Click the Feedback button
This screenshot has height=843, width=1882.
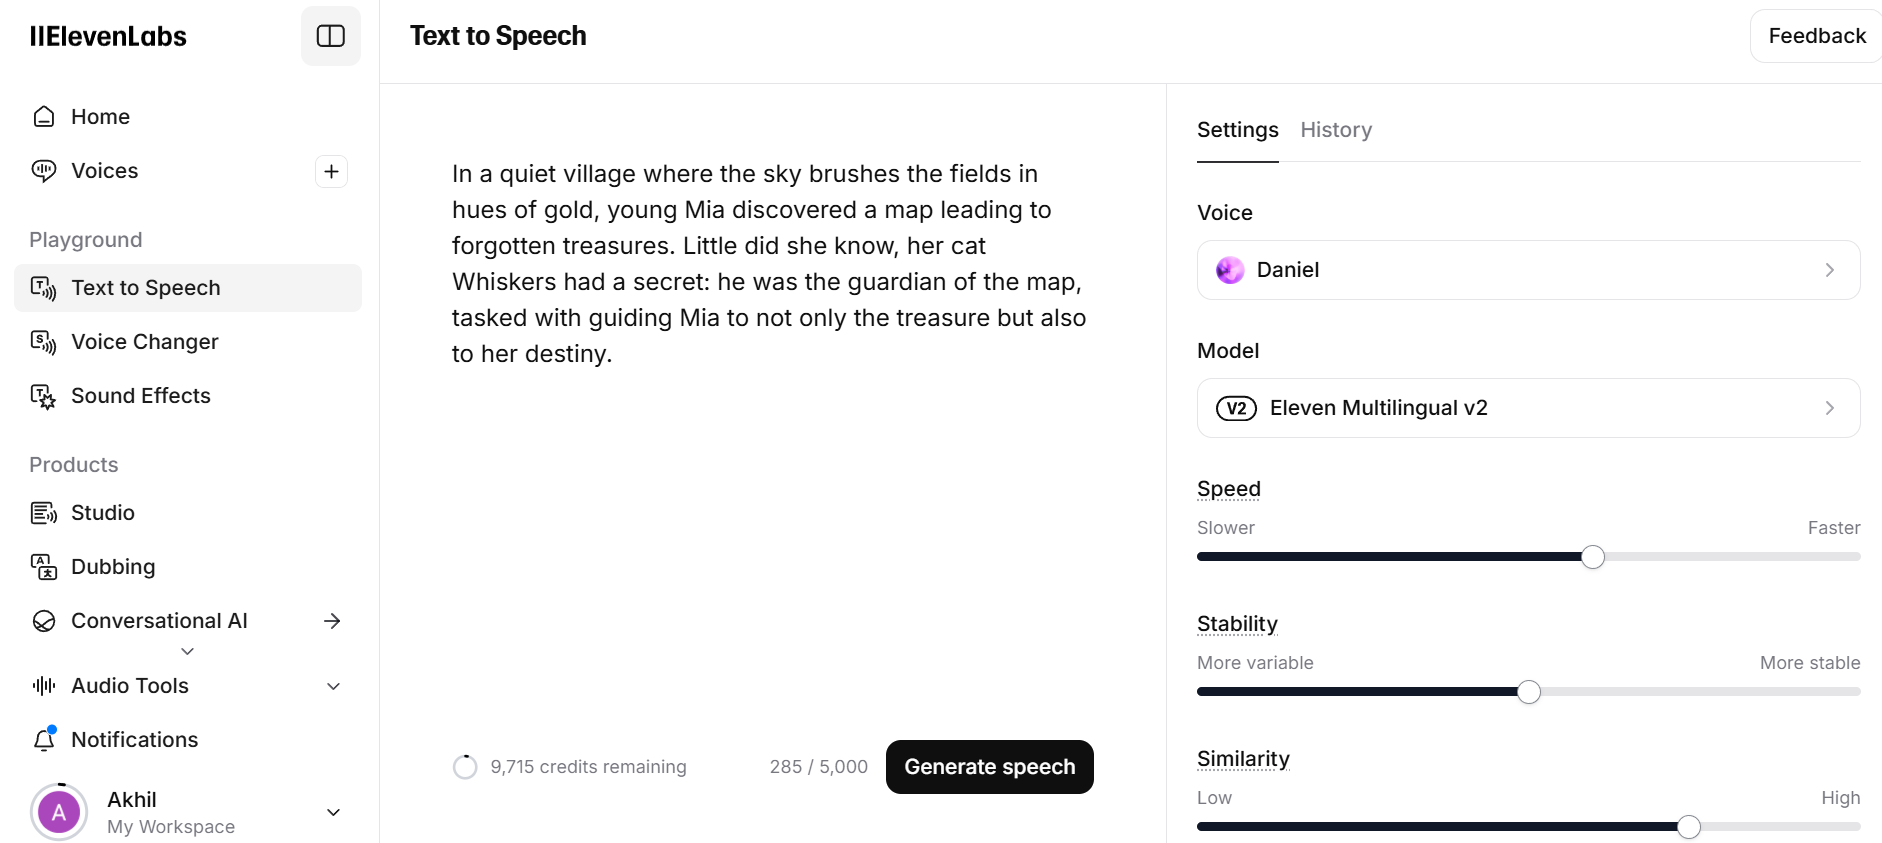(x=1816, y=36)
